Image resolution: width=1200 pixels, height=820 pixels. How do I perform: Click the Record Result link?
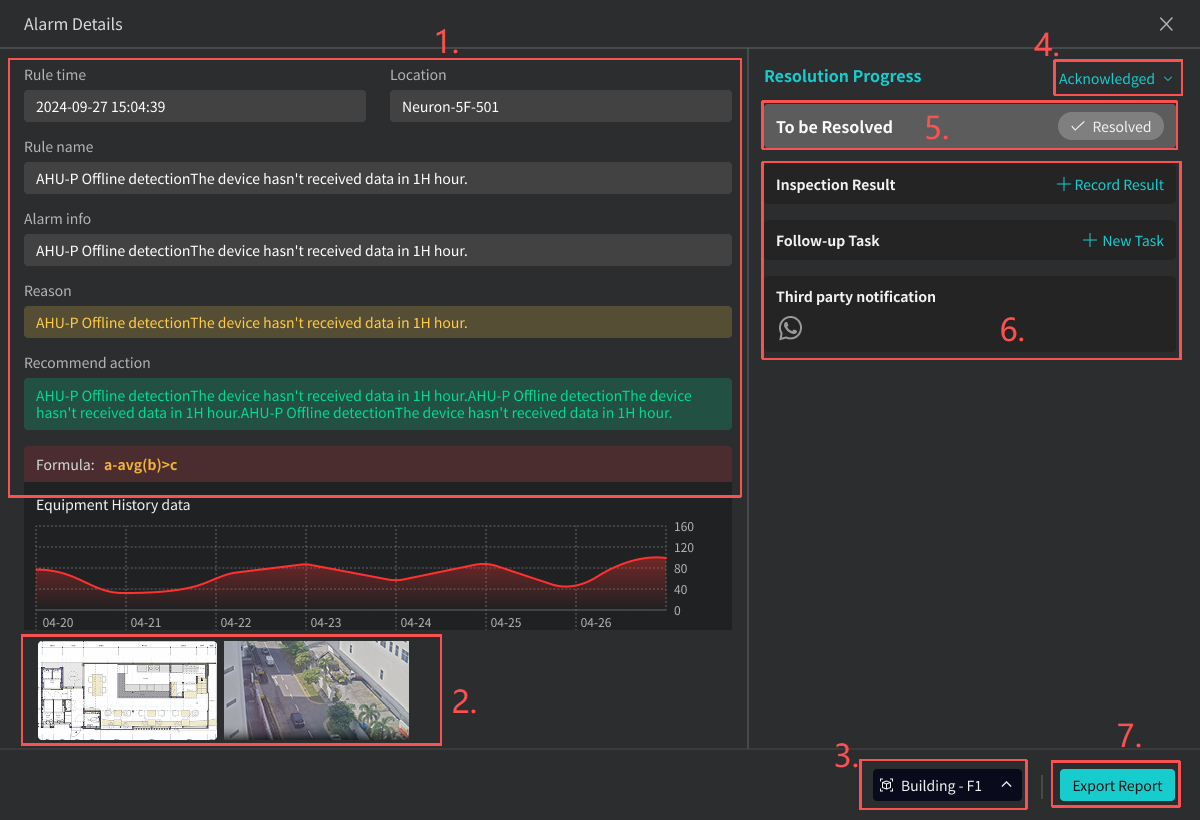coord(1119,185)
